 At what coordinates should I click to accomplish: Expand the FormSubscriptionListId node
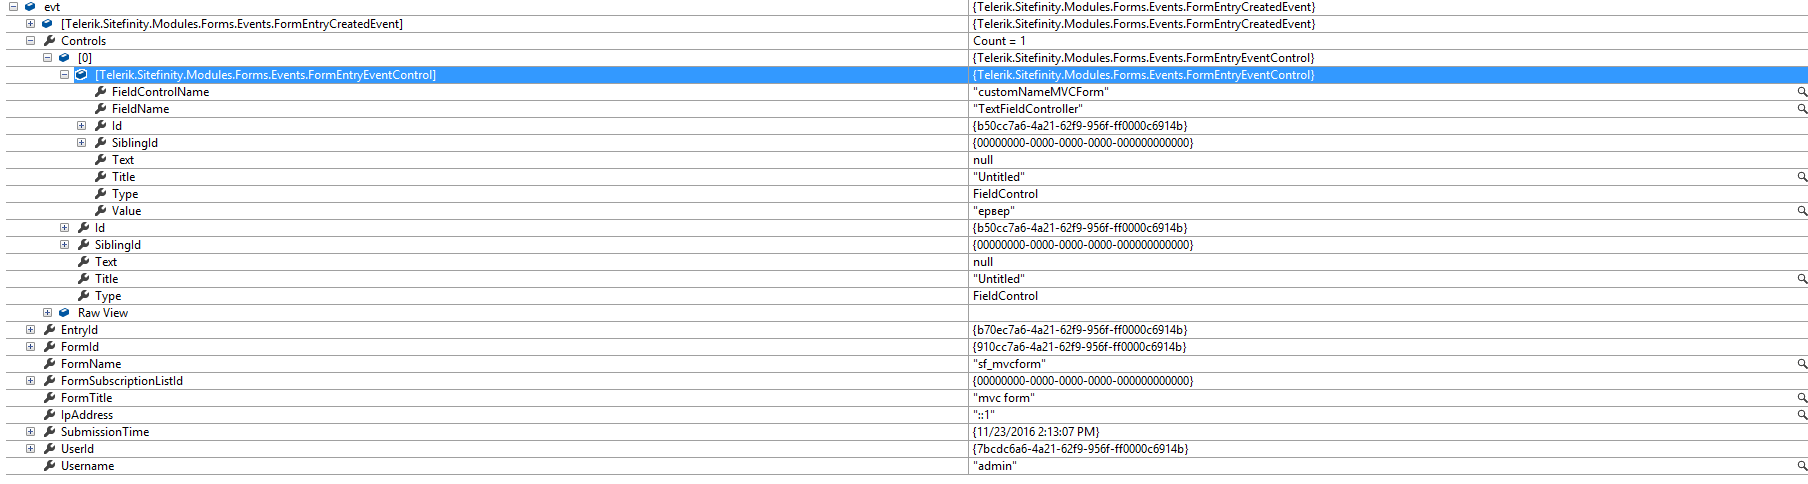[30, 381]
